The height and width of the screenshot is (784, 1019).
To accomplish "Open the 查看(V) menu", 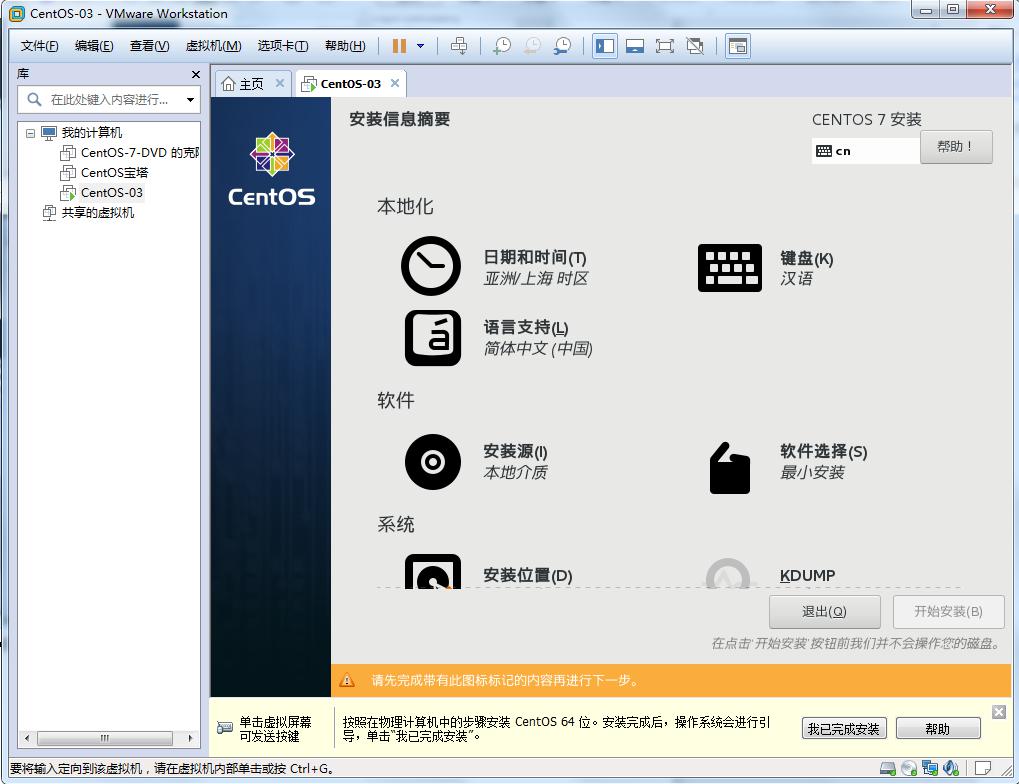I will point(149,46).
